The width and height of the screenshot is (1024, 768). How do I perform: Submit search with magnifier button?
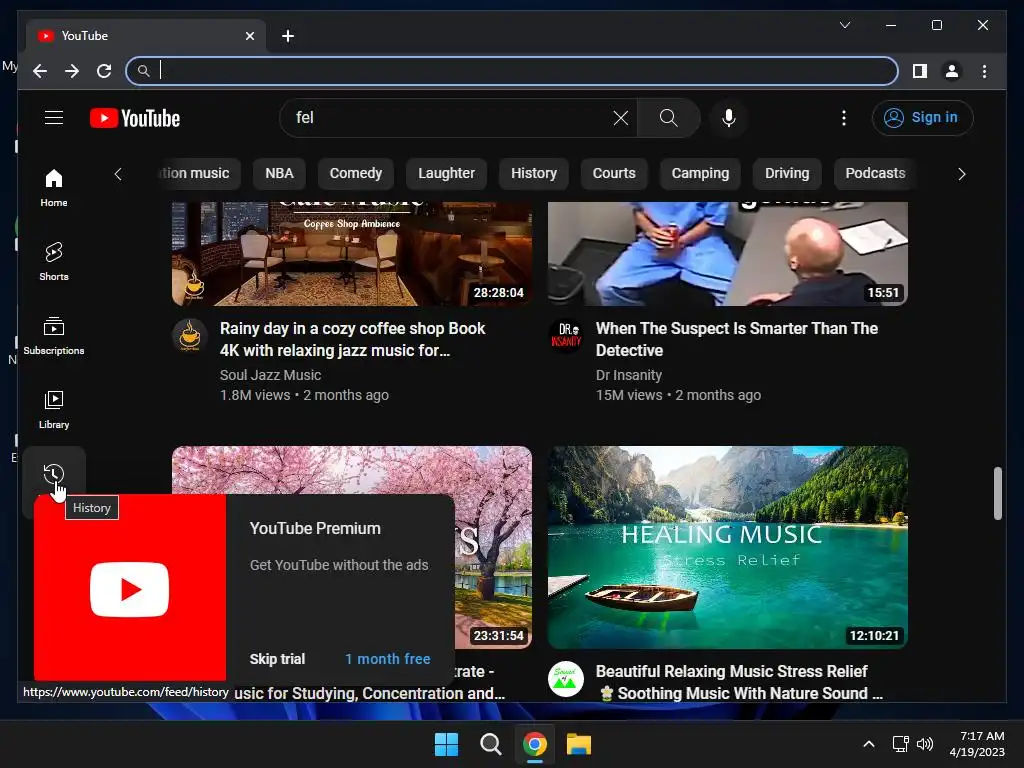[668, 118]
